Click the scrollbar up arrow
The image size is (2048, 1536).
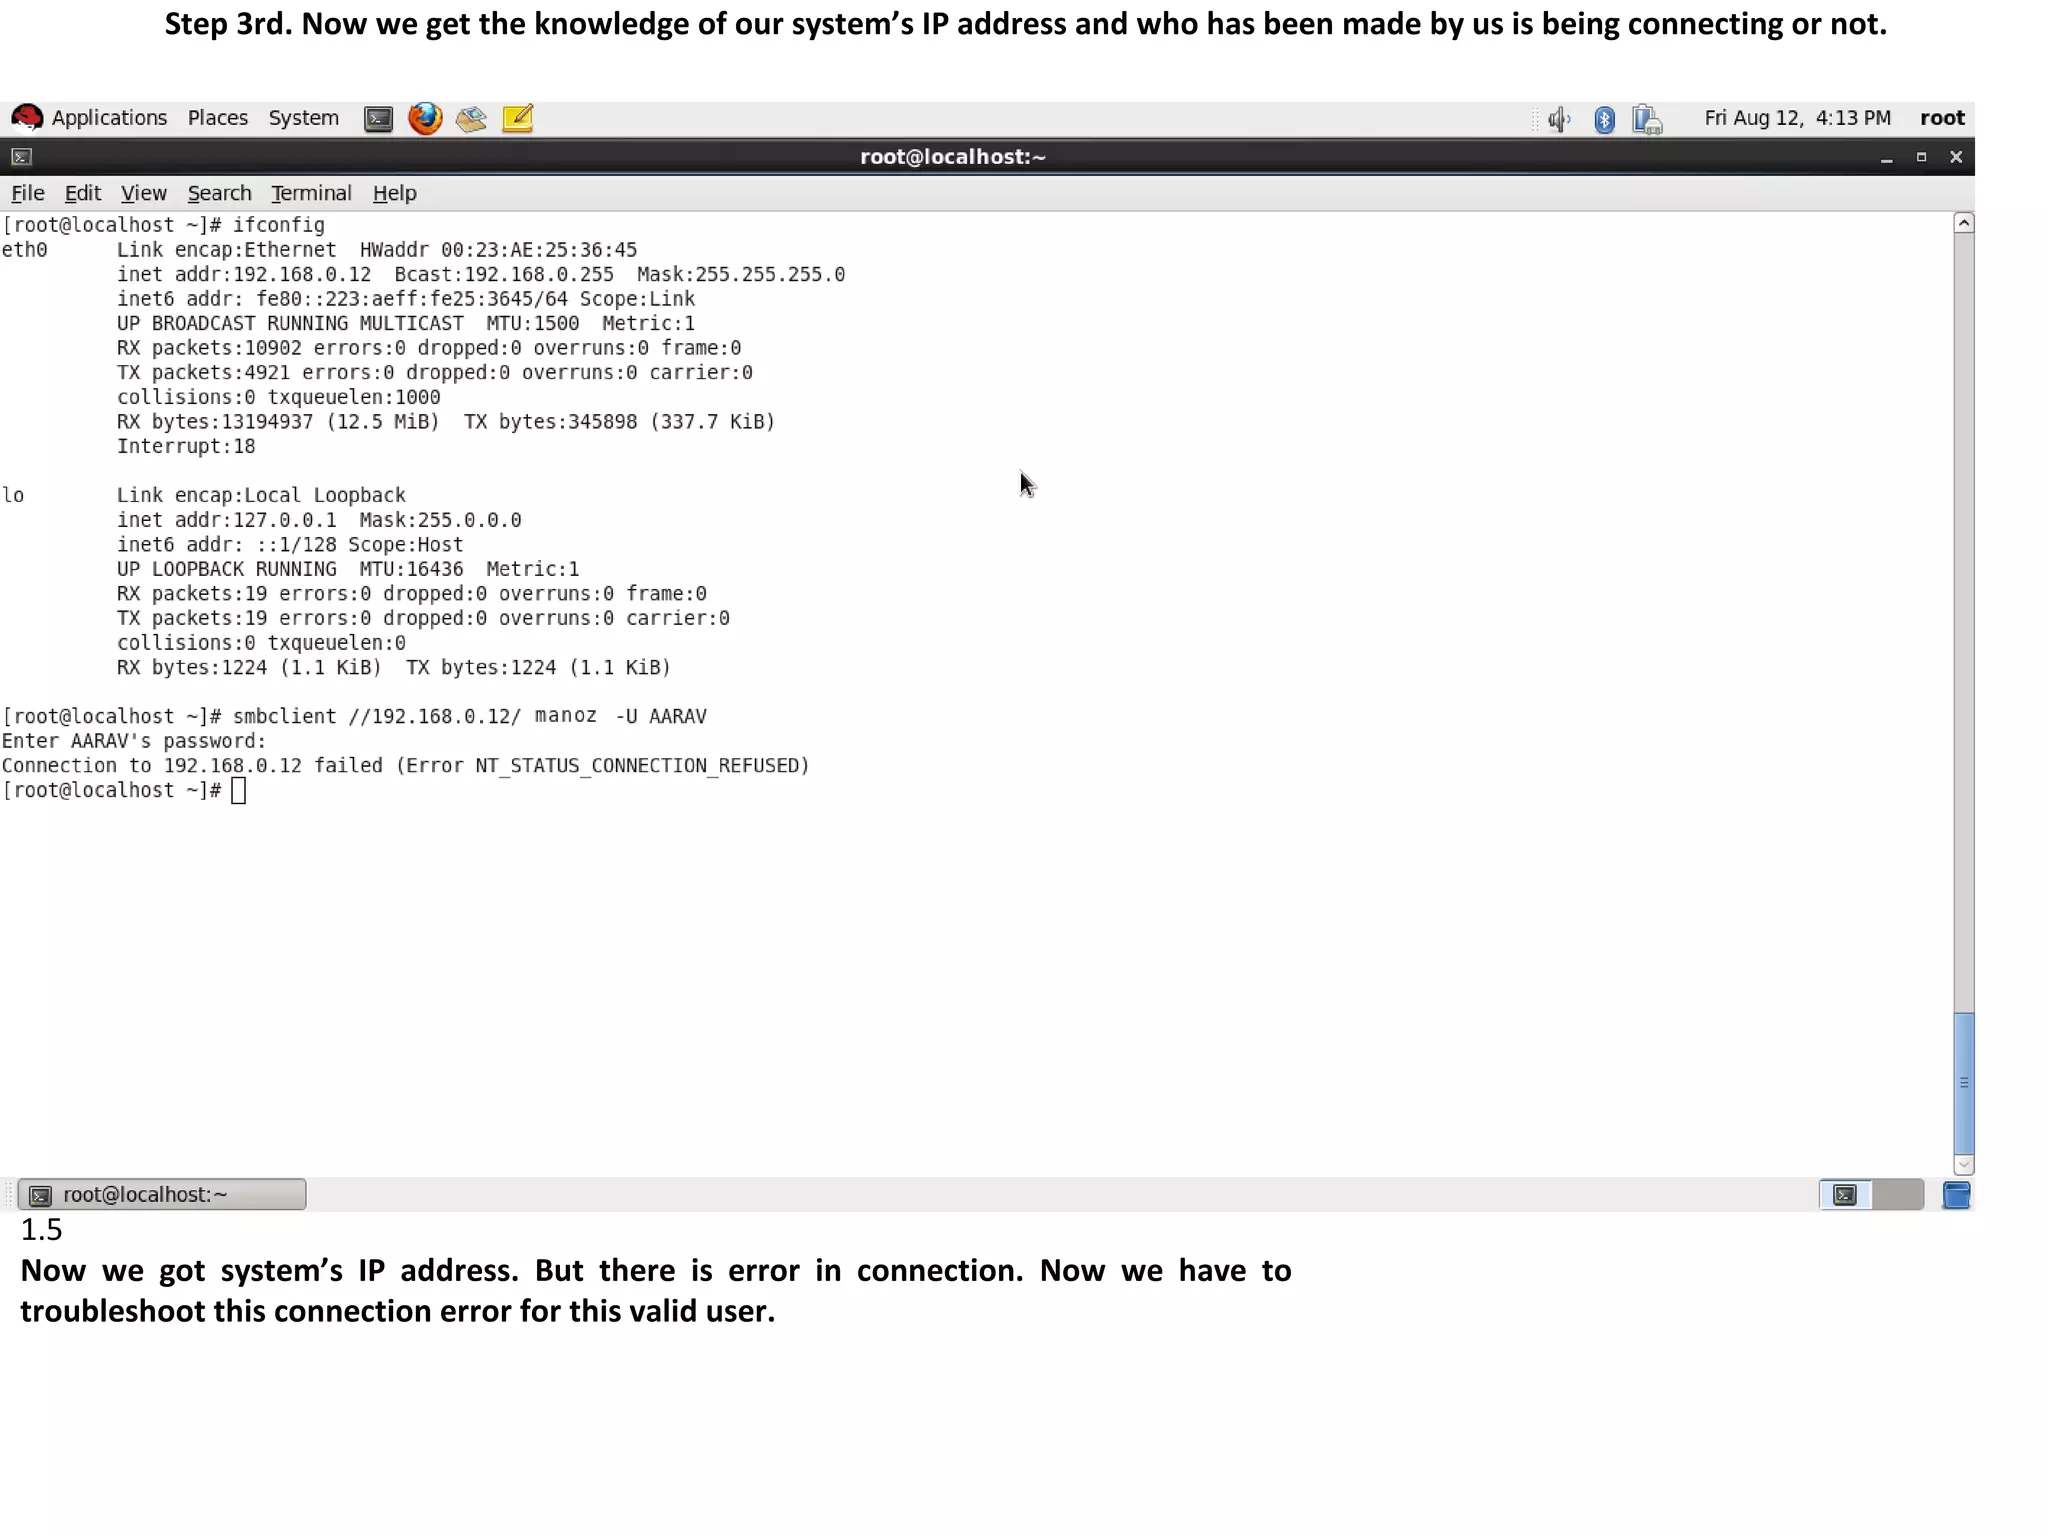pyautogui.click(x=1964, y=223)
